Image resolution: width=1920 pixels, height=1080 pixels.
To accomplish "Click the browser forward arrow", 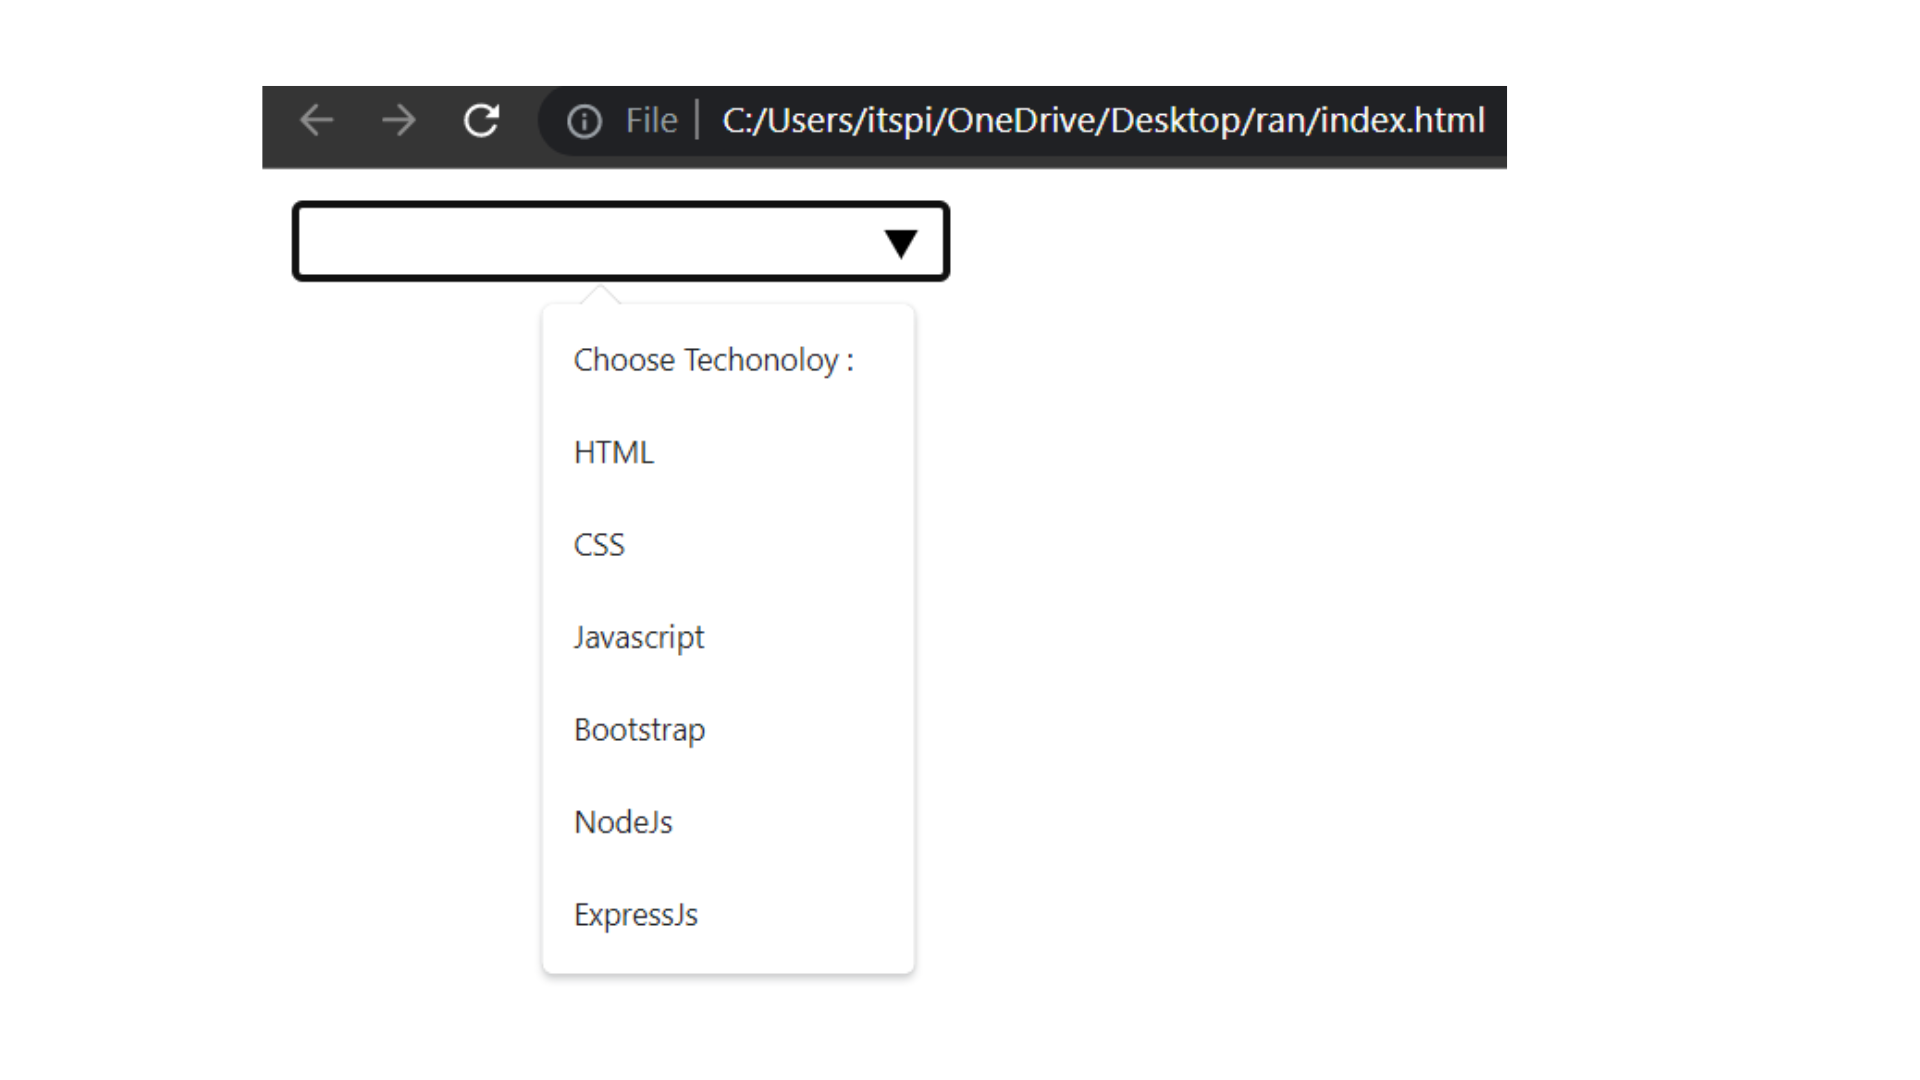I will click(399, 120).
